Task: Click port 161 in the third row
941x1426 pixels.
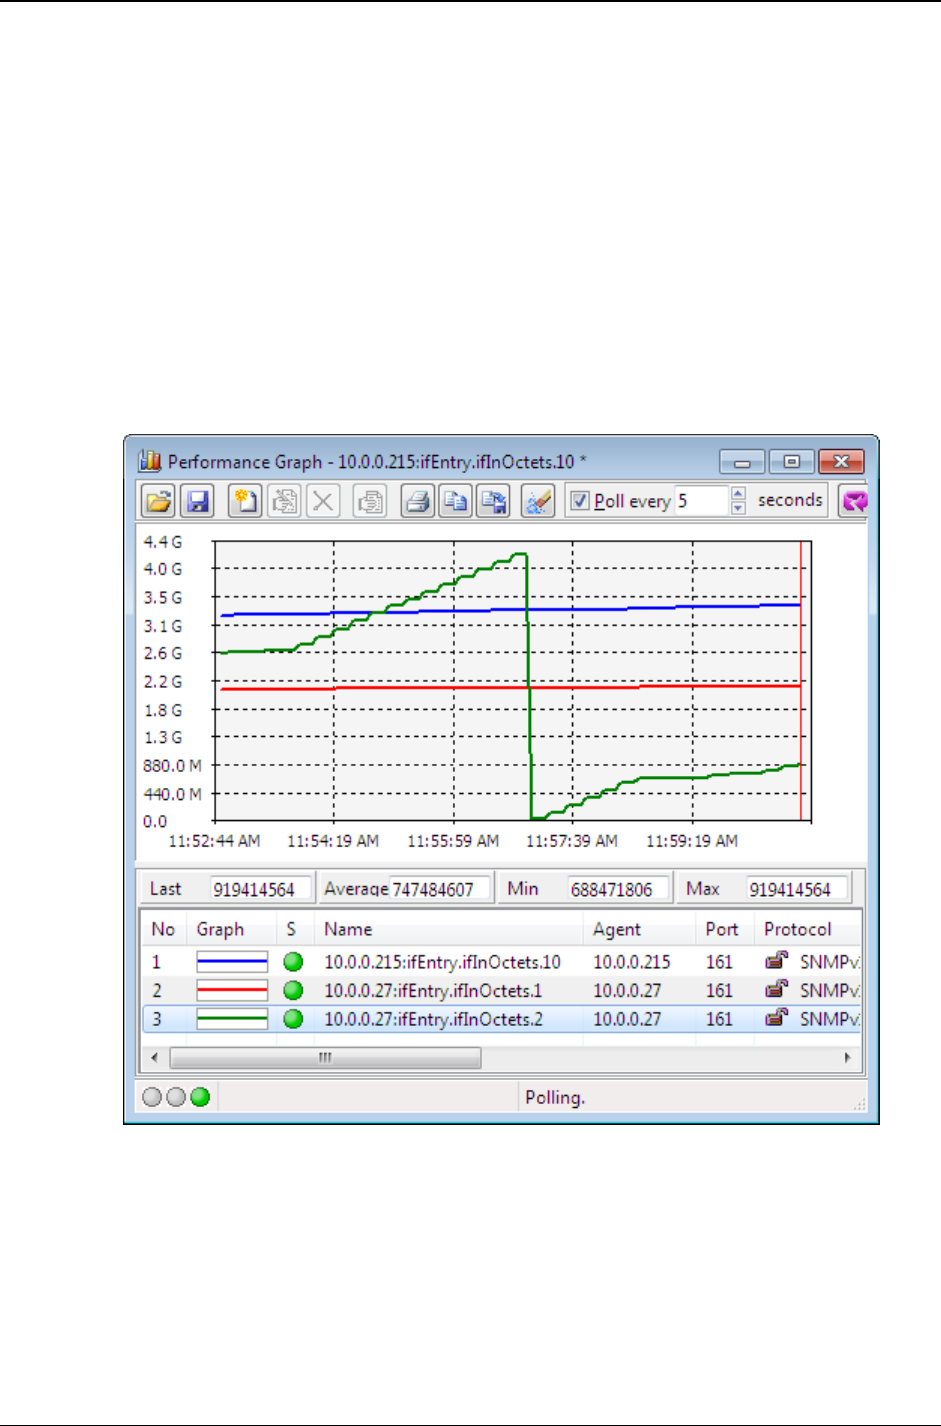Action: click(x=719, y=1020)
